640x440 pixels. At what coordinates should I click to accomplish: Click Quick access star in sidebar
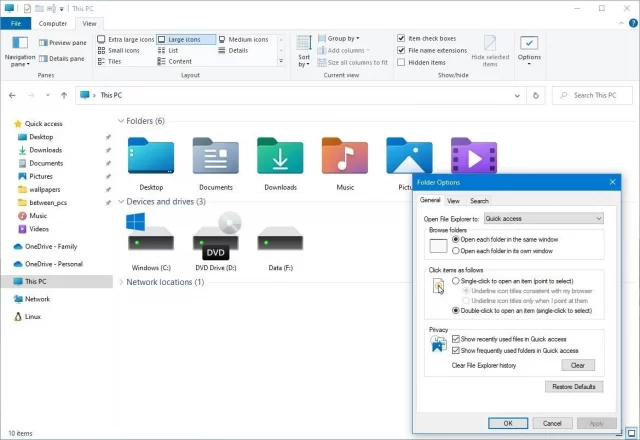18,124
